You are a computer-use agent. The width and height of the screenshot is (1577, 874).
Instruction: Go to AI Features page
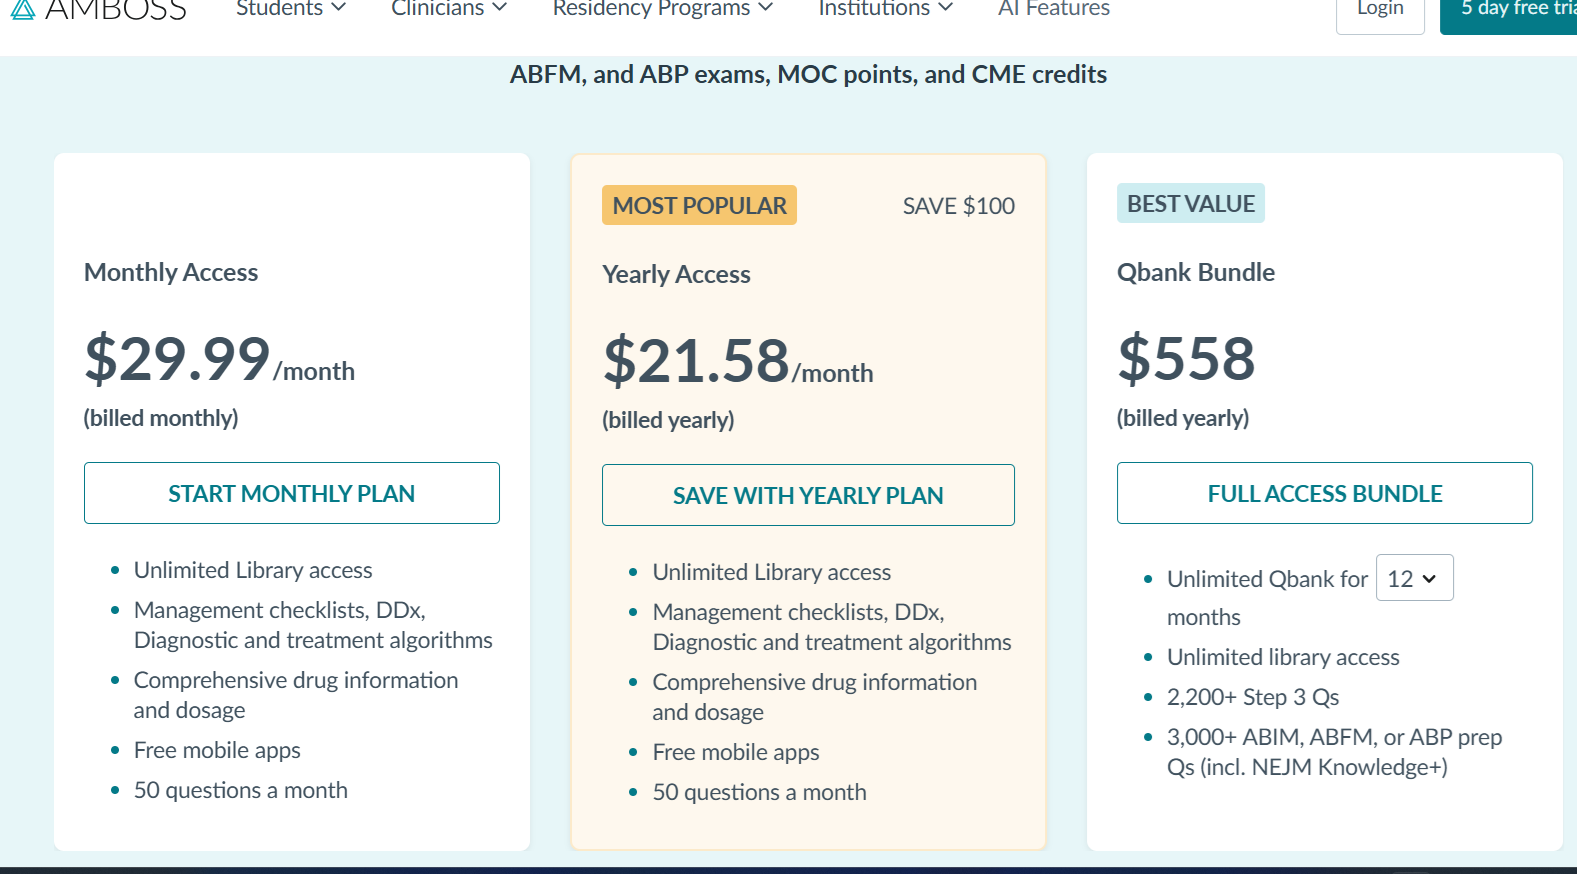[1053, 9]
